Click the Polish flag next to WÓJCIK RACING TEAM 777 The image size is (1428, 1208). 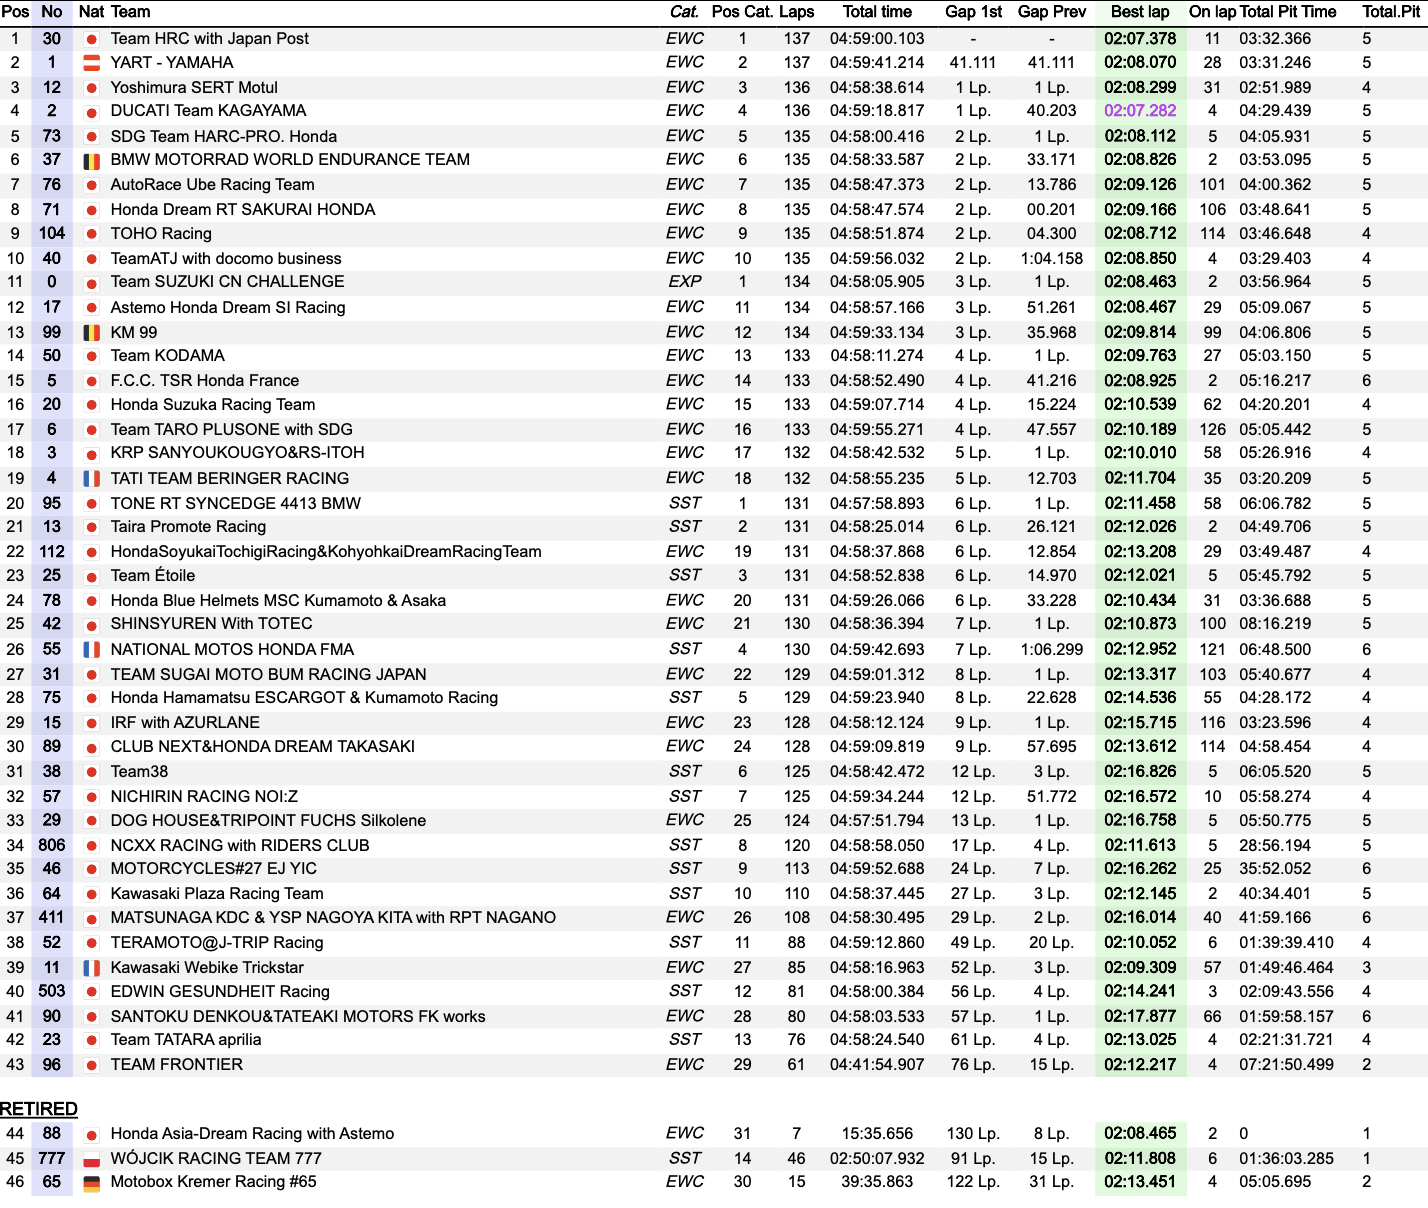pos(91,1159)
